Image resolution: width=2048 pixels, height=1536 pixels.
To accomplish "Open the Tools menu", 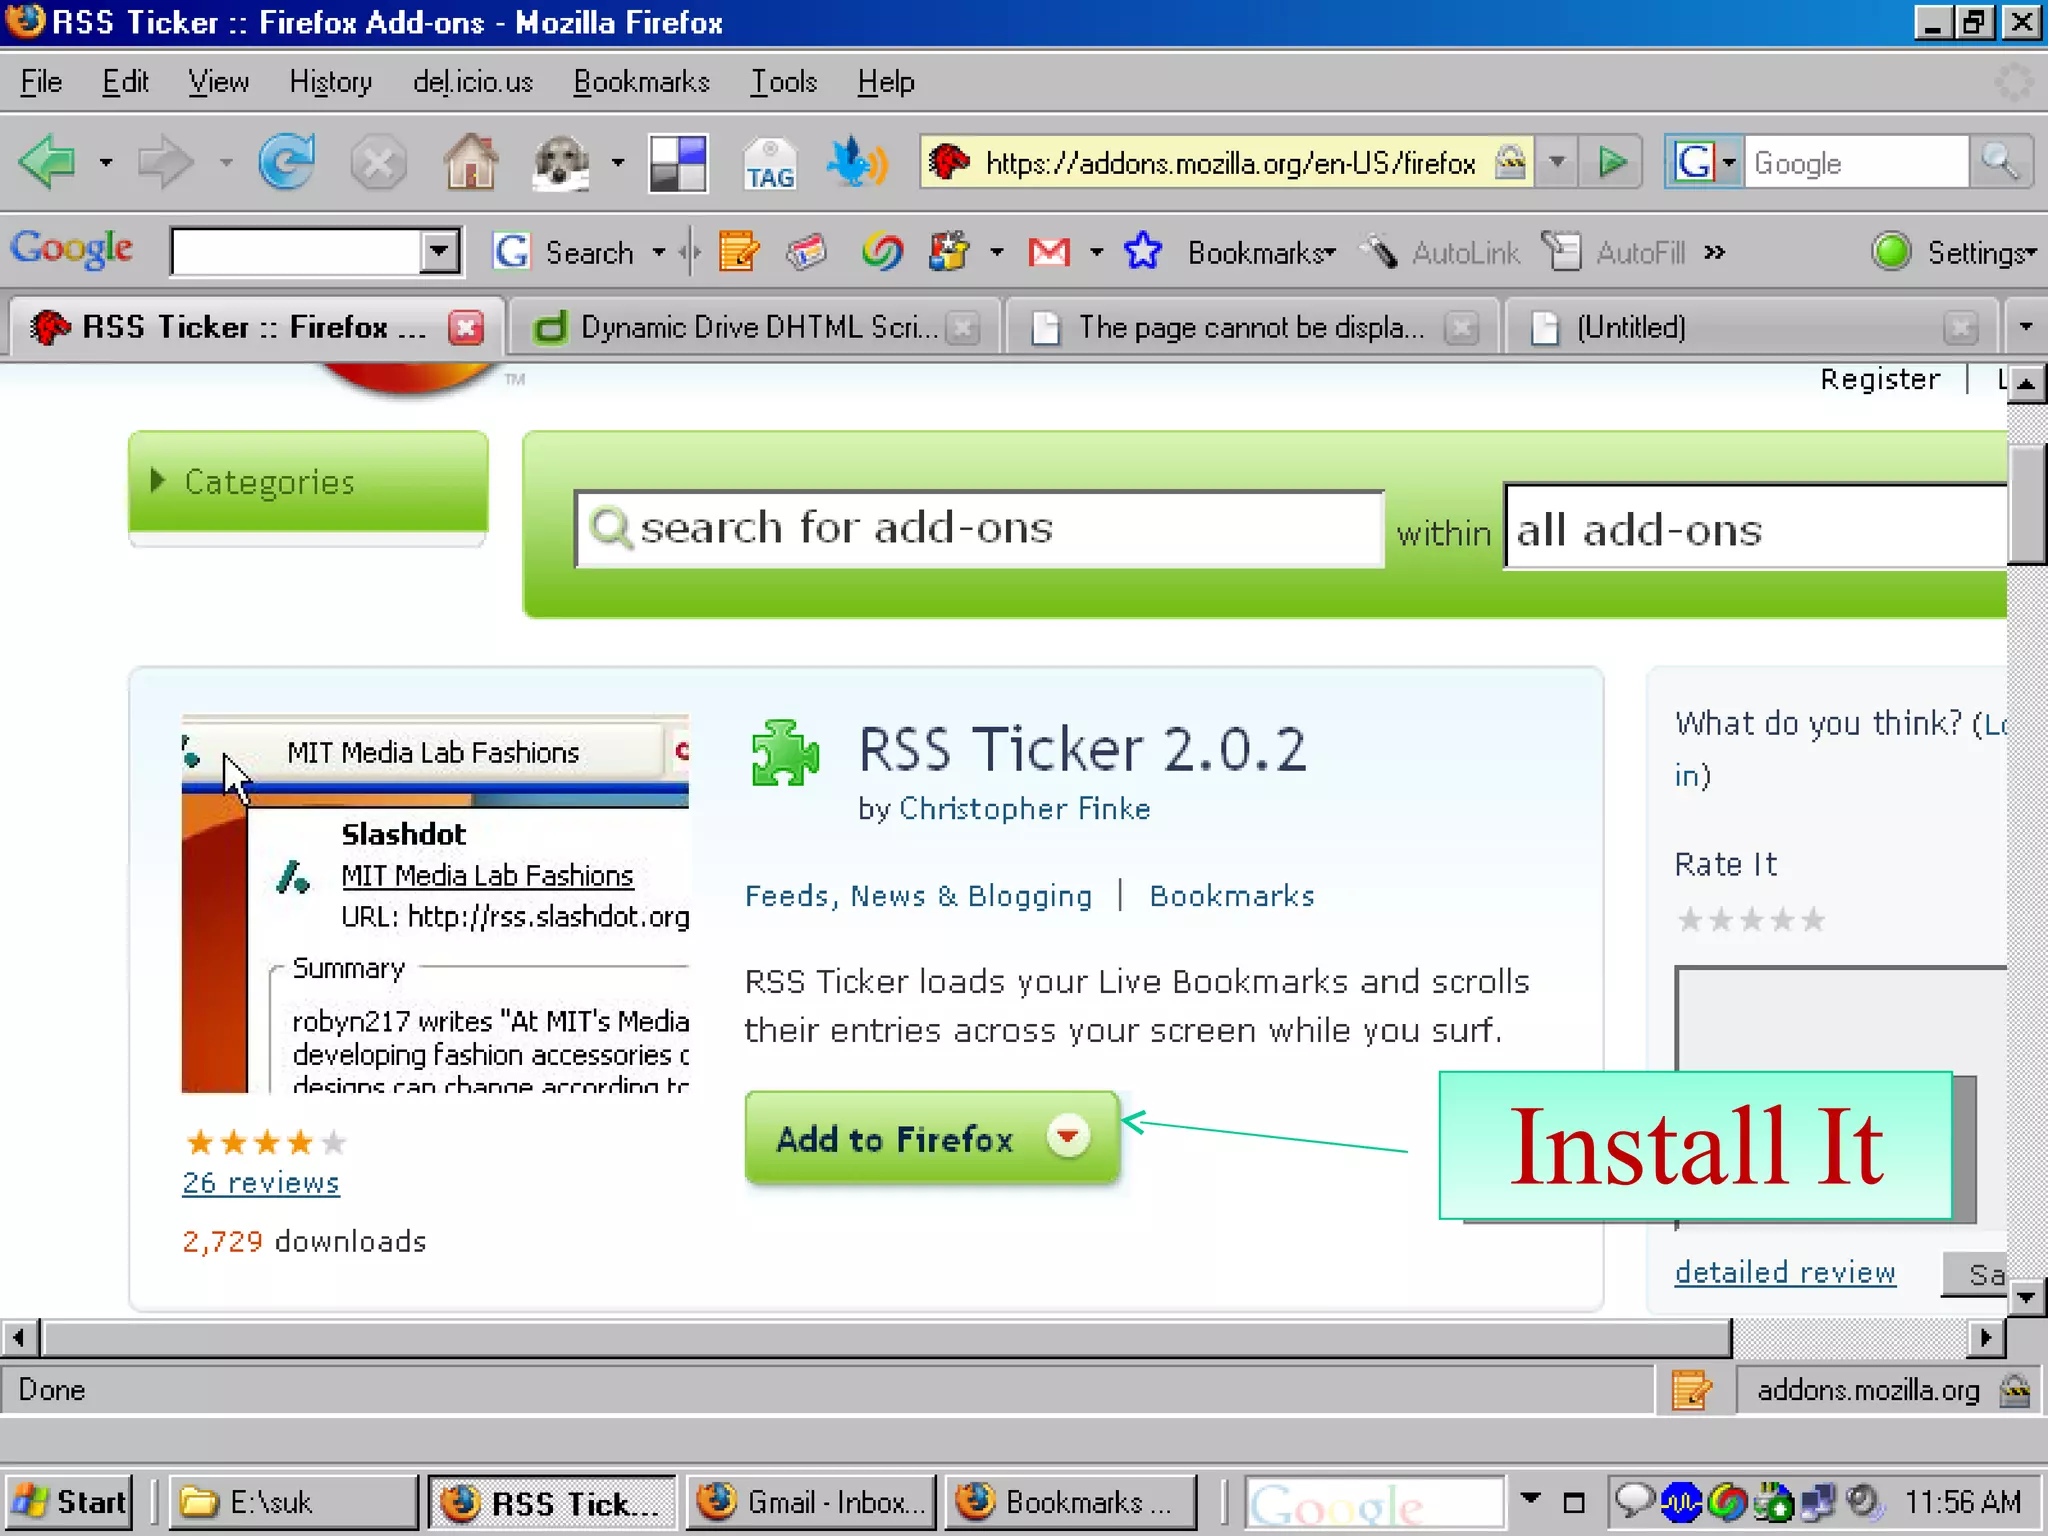I will click(784, 82).
